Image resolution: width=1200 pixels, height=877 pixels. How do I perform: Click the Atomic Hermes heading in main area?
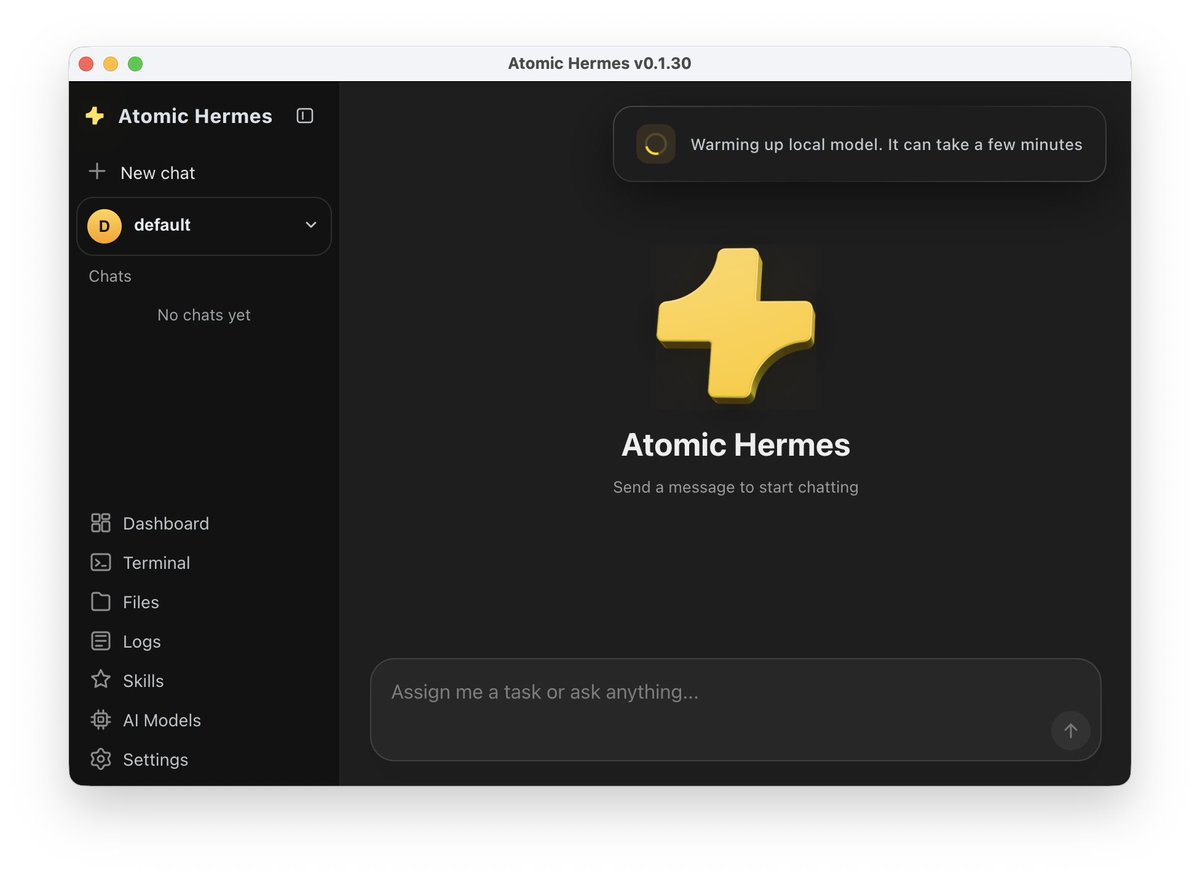(x=736, y=445)
